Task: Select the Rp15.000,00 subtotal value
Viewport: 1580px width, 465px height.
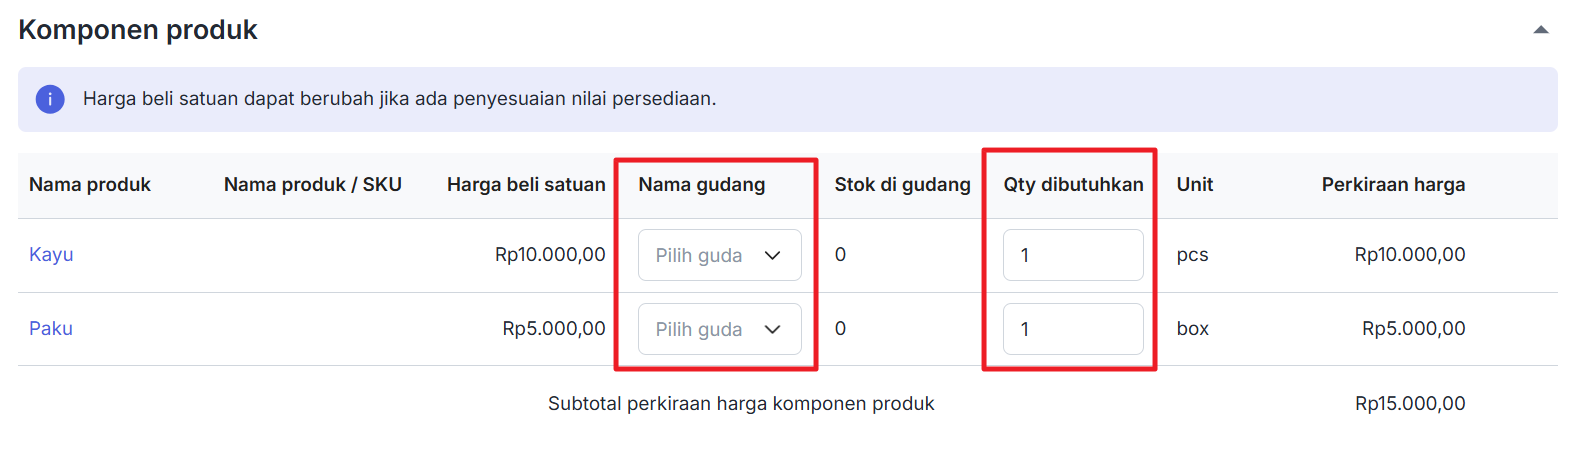Action: pos(1410,403)
